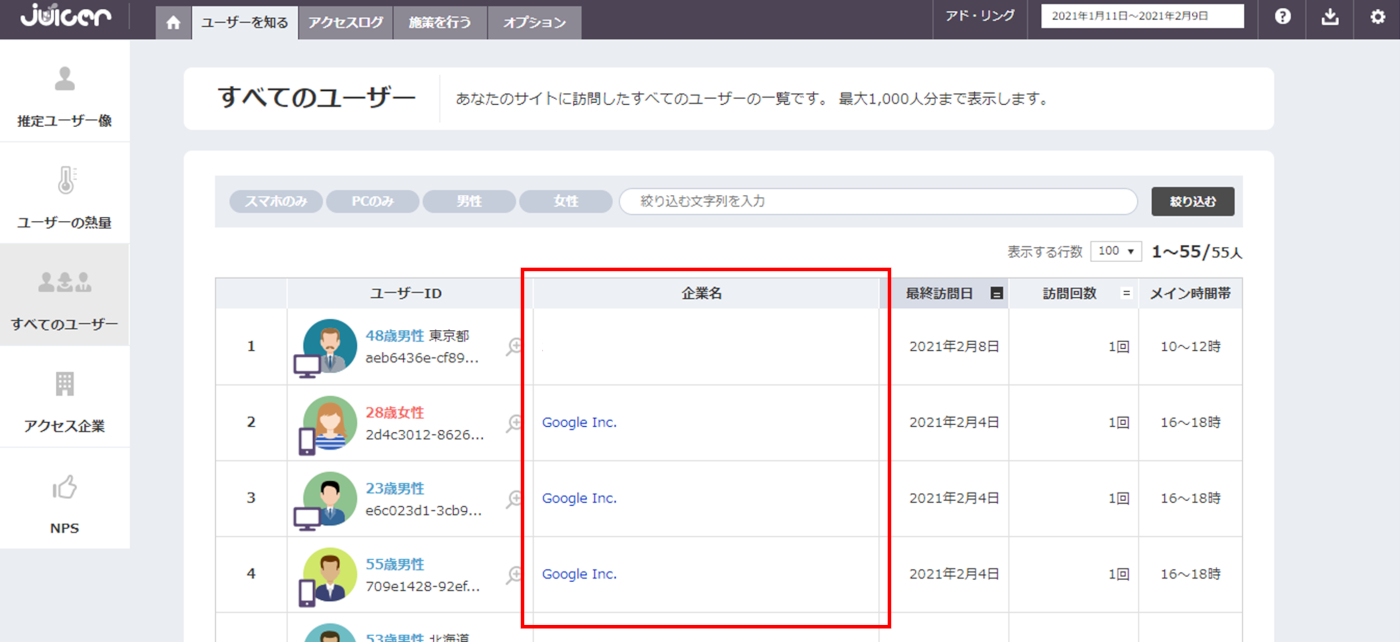1400x642 pixels.
Task: Click the ユーザーID column header
Action: (406, 293)
